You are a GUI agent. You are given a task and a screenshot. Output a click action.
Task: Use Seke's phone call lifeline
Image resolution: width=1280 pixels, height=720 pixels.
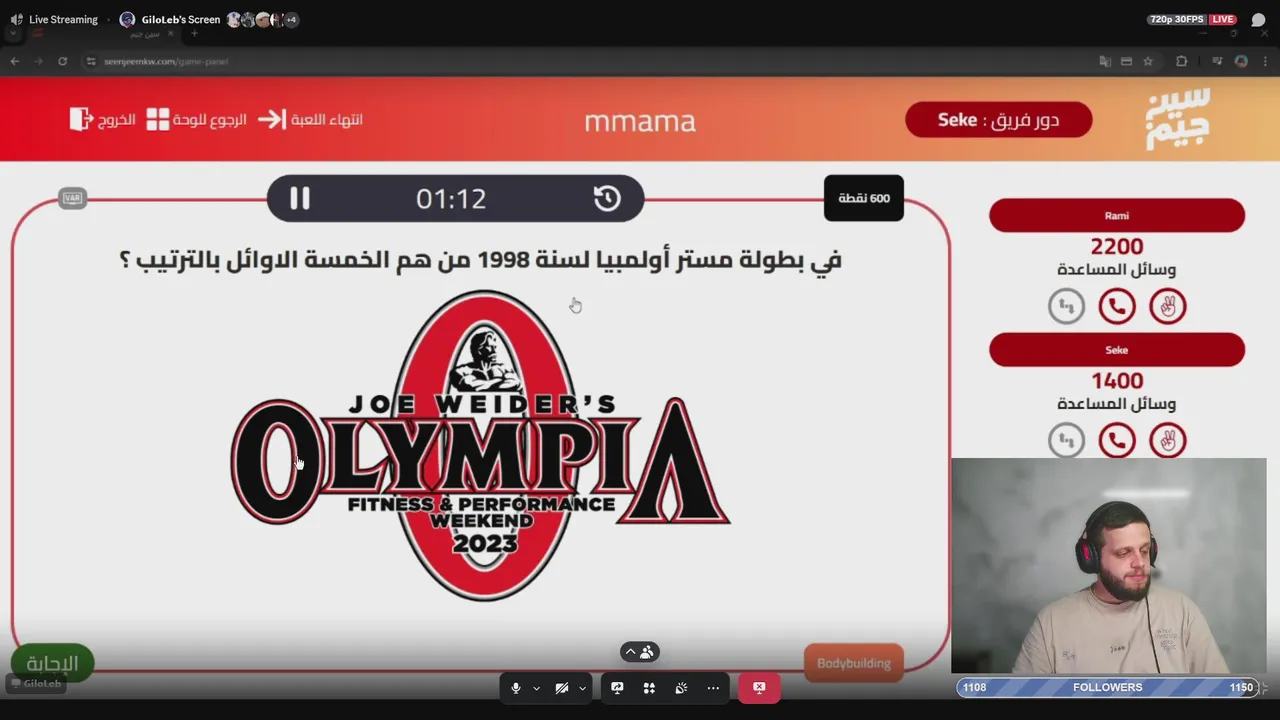[1117, 440]
